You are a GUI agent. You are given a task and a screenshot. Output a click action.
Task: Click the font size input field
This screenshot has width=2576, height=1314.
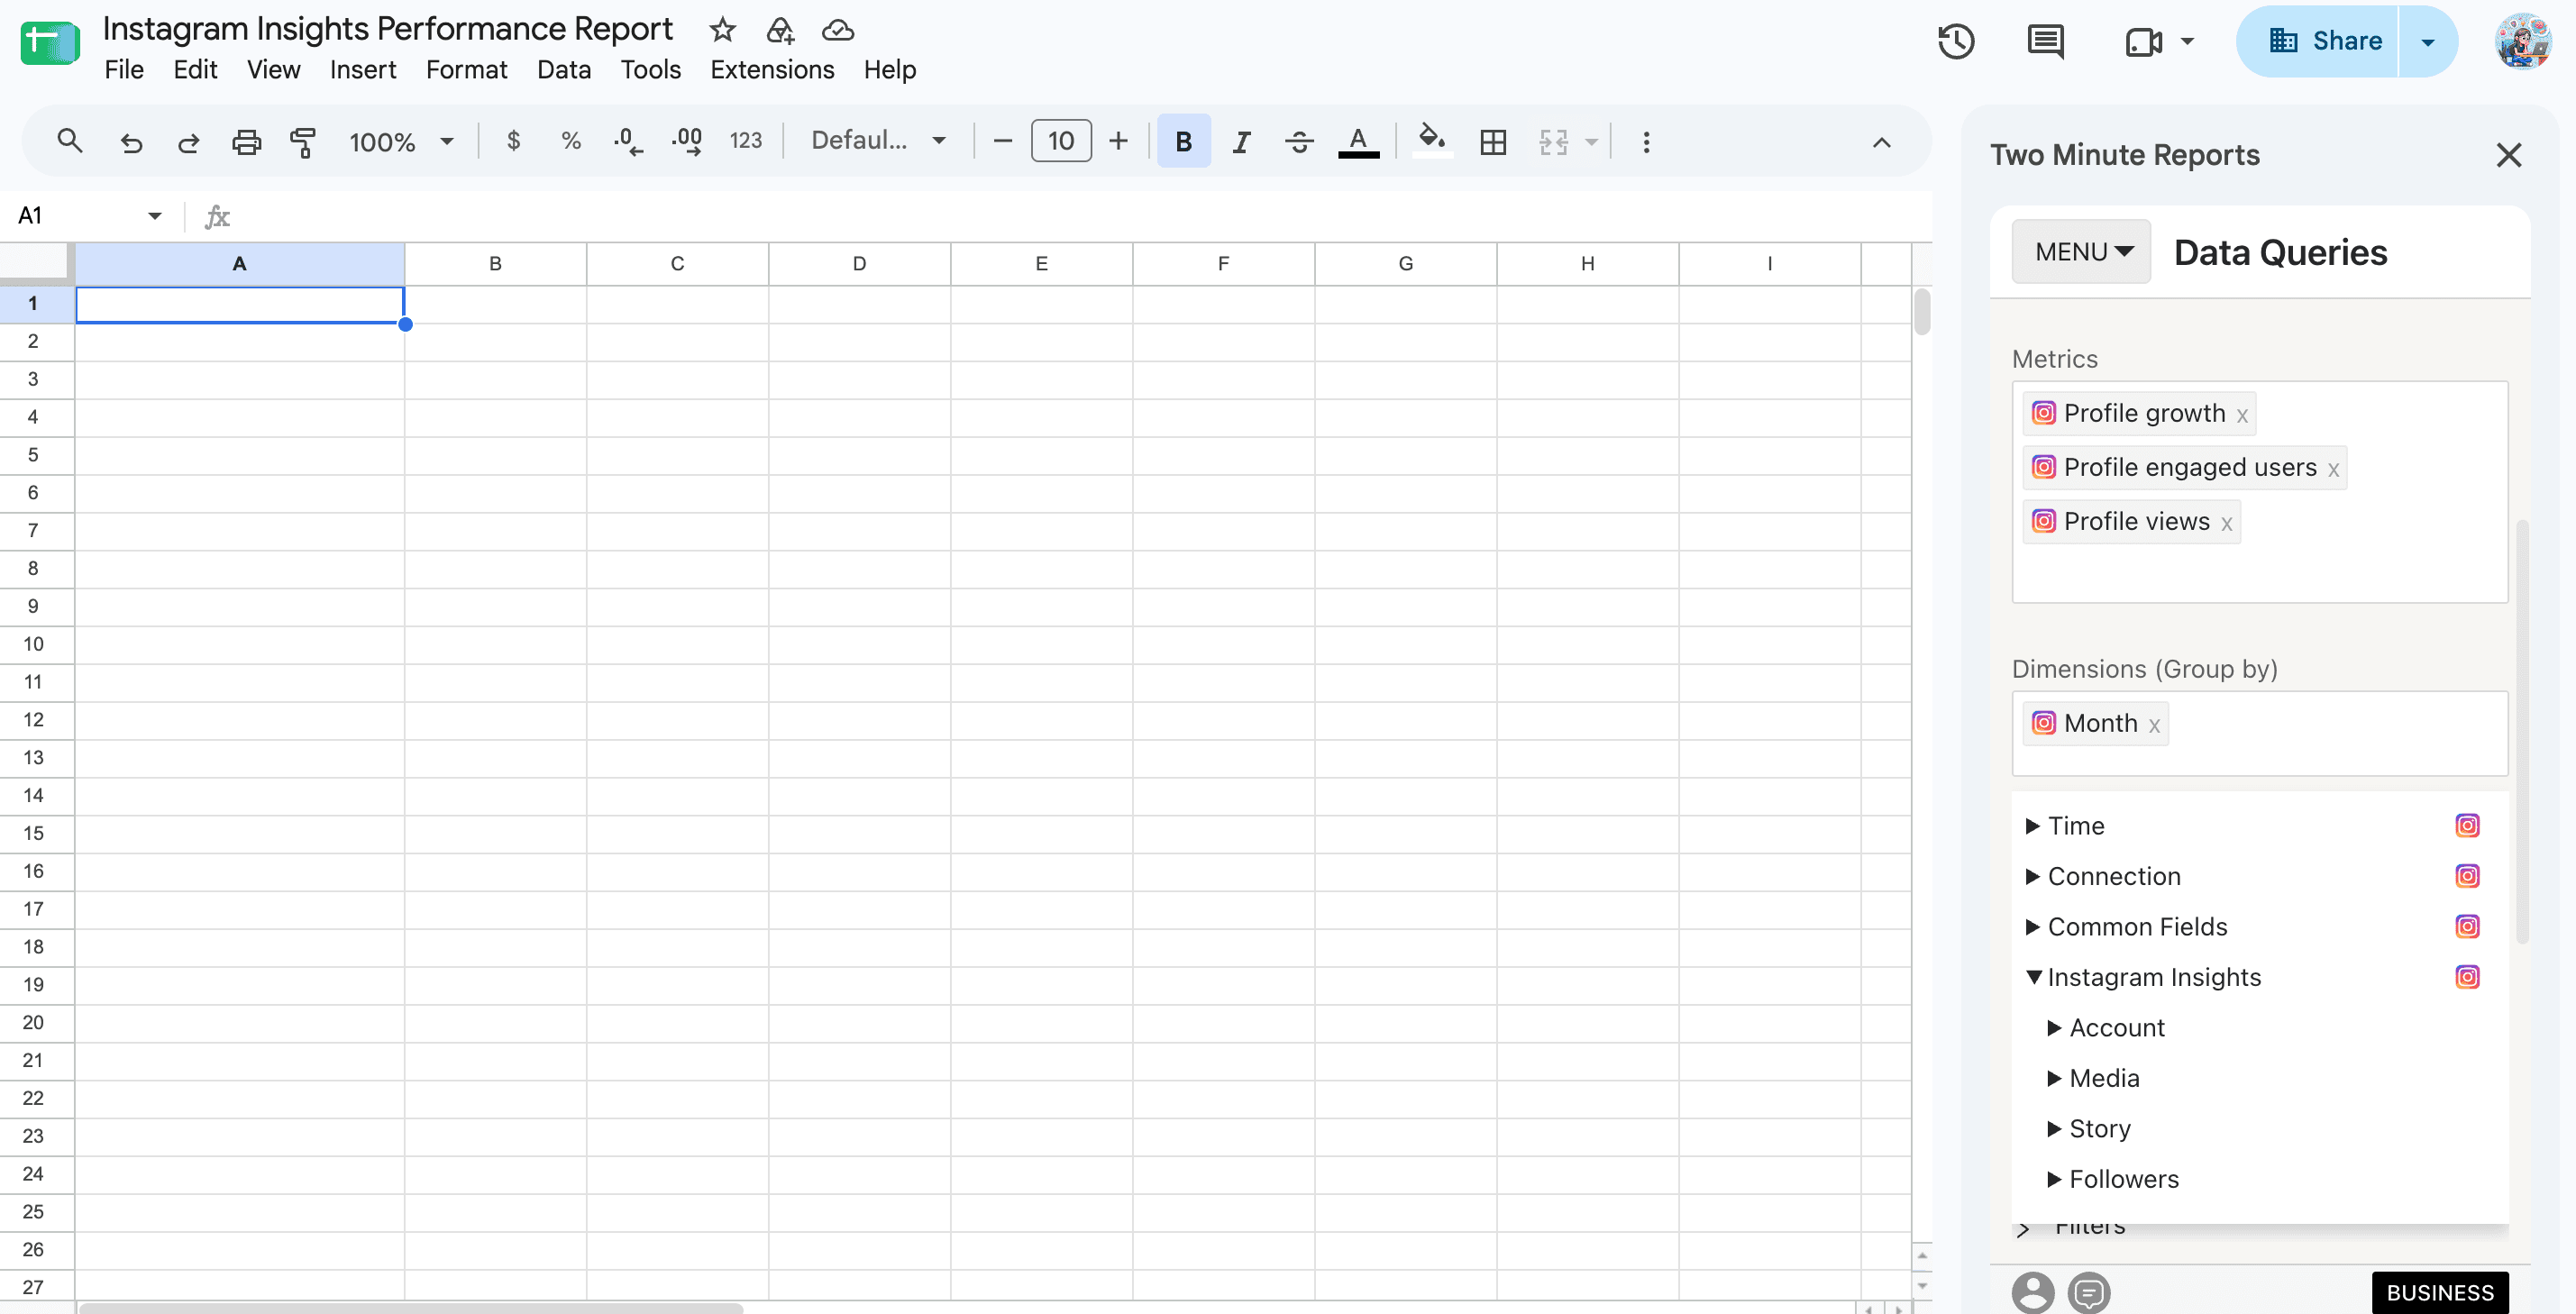coord(1061,141)
